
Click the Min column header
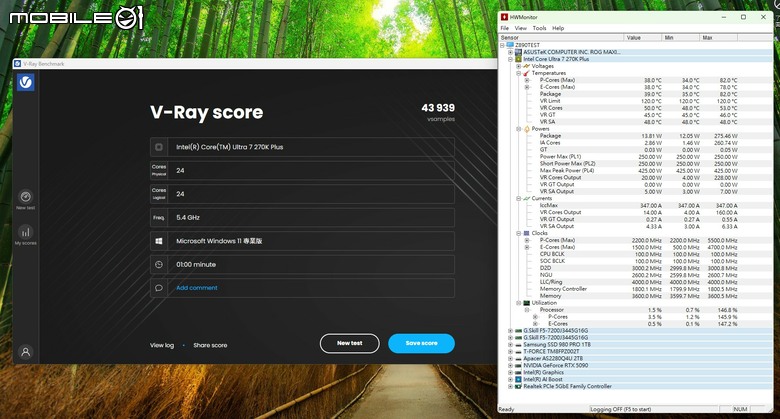pyautogui.click(x=681, y=38)
